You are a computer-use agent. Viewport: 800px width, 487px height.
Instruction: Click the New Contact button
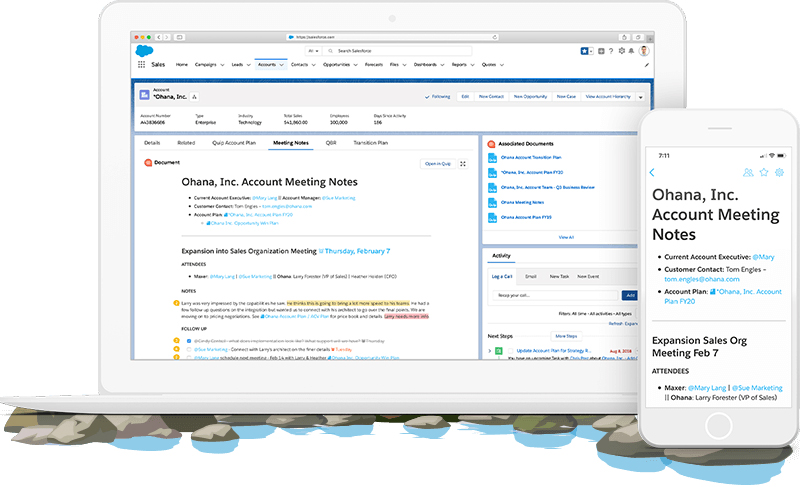click(491, 96)
